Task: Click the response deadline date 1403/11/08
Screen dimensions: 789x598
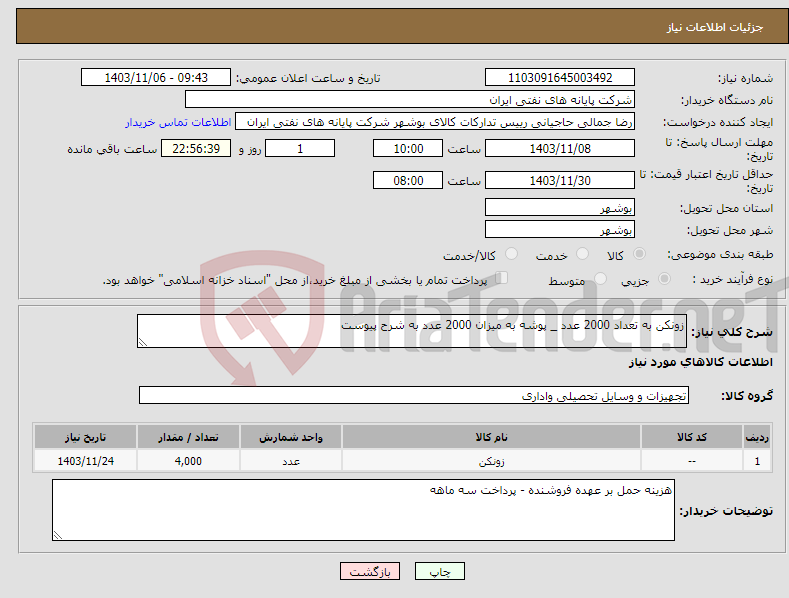Action: [x=560, y=148]
